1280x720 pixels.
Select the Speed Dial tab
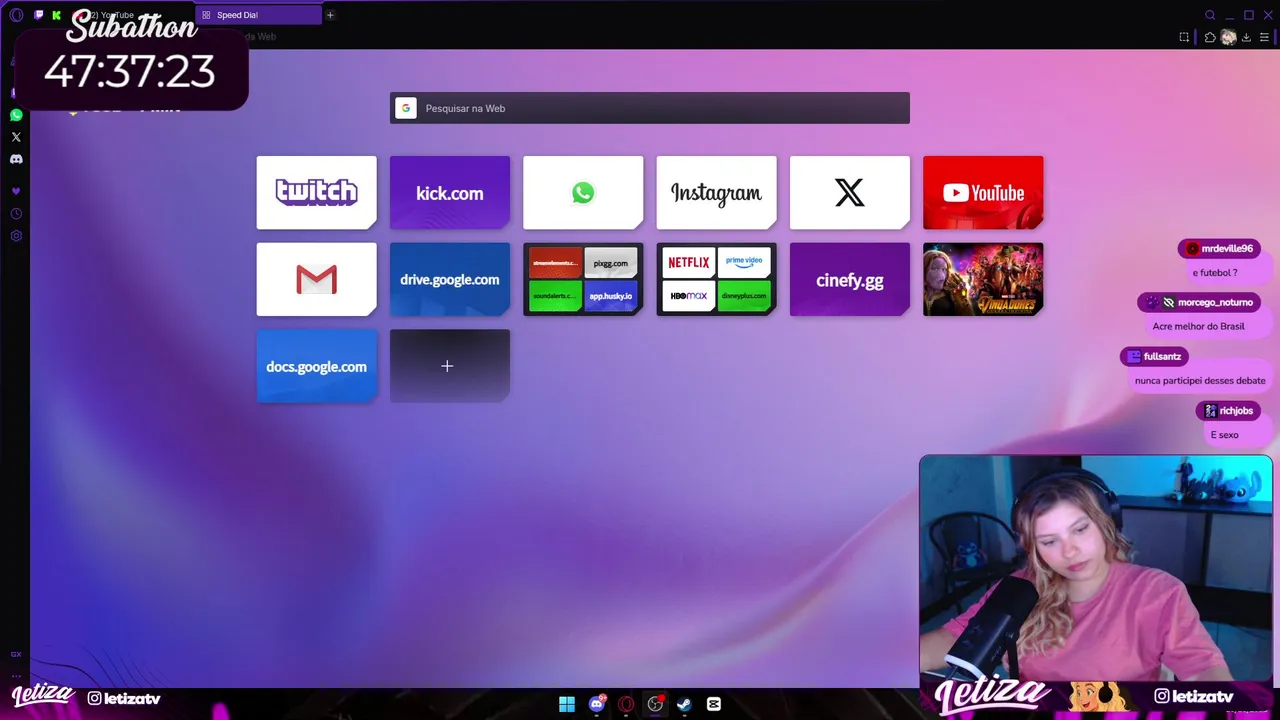(258, 15)
